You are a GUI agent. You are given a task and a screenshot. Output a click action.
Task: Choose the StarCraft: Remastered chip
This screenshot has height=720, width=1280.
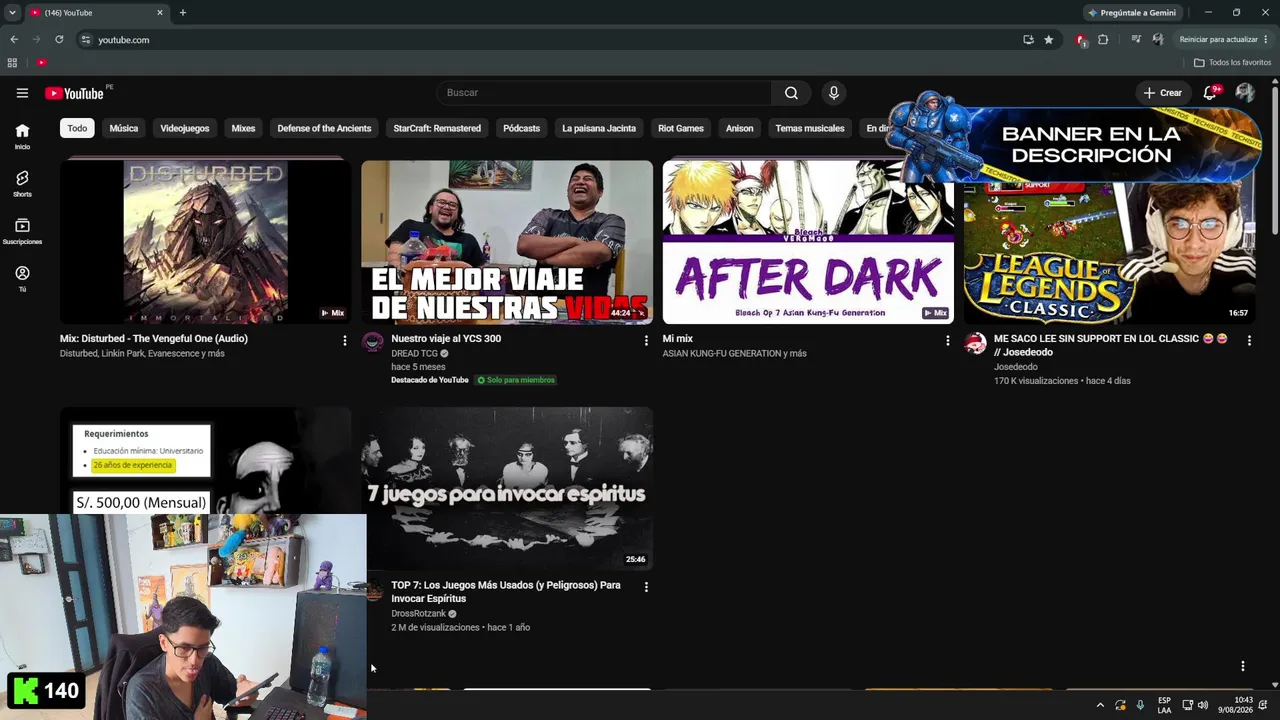tap(437, 128)
